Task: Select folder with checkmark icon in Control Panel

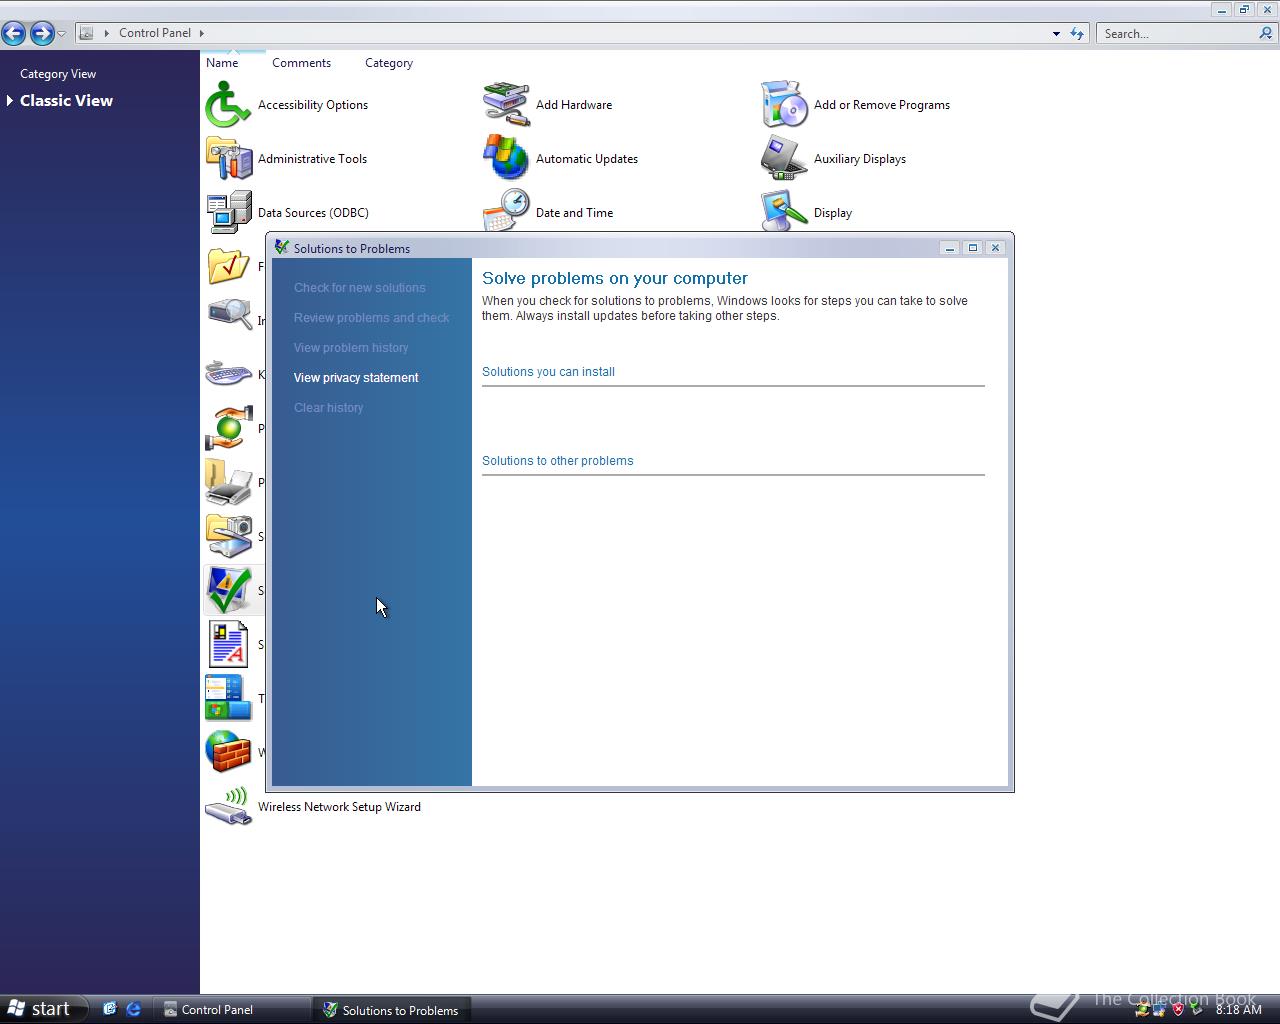Action: 228,267
